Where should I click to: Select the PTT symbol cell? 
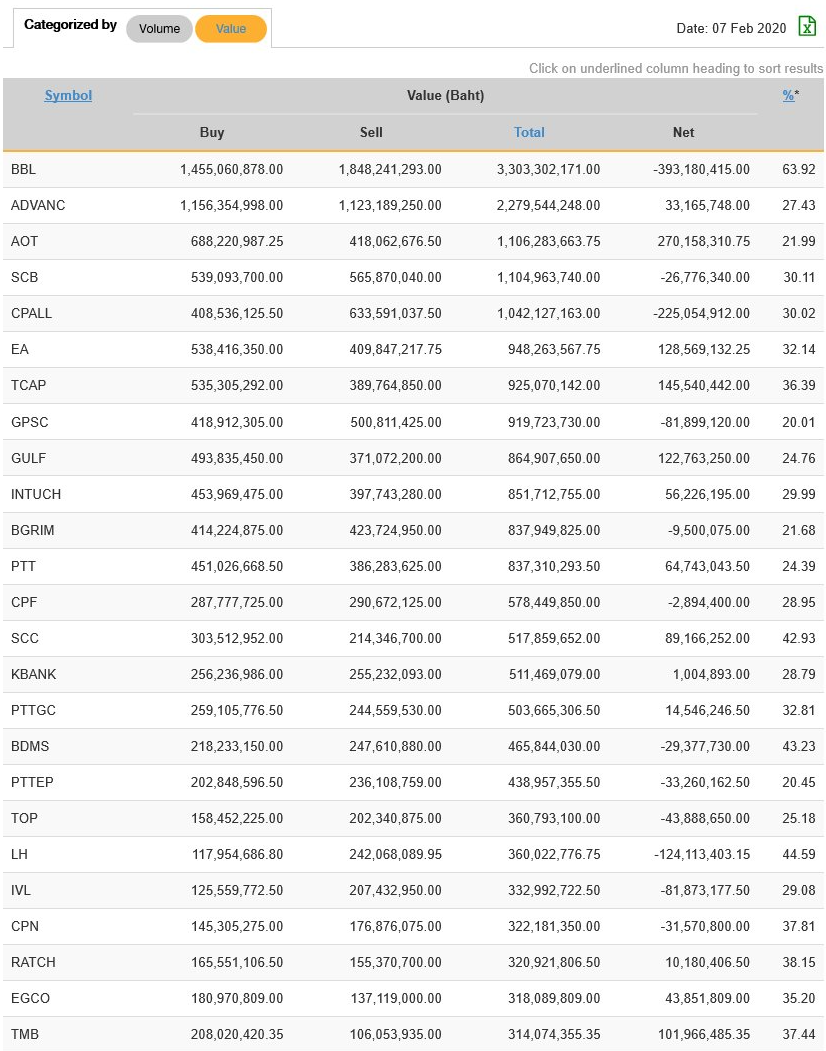[24, 566]
